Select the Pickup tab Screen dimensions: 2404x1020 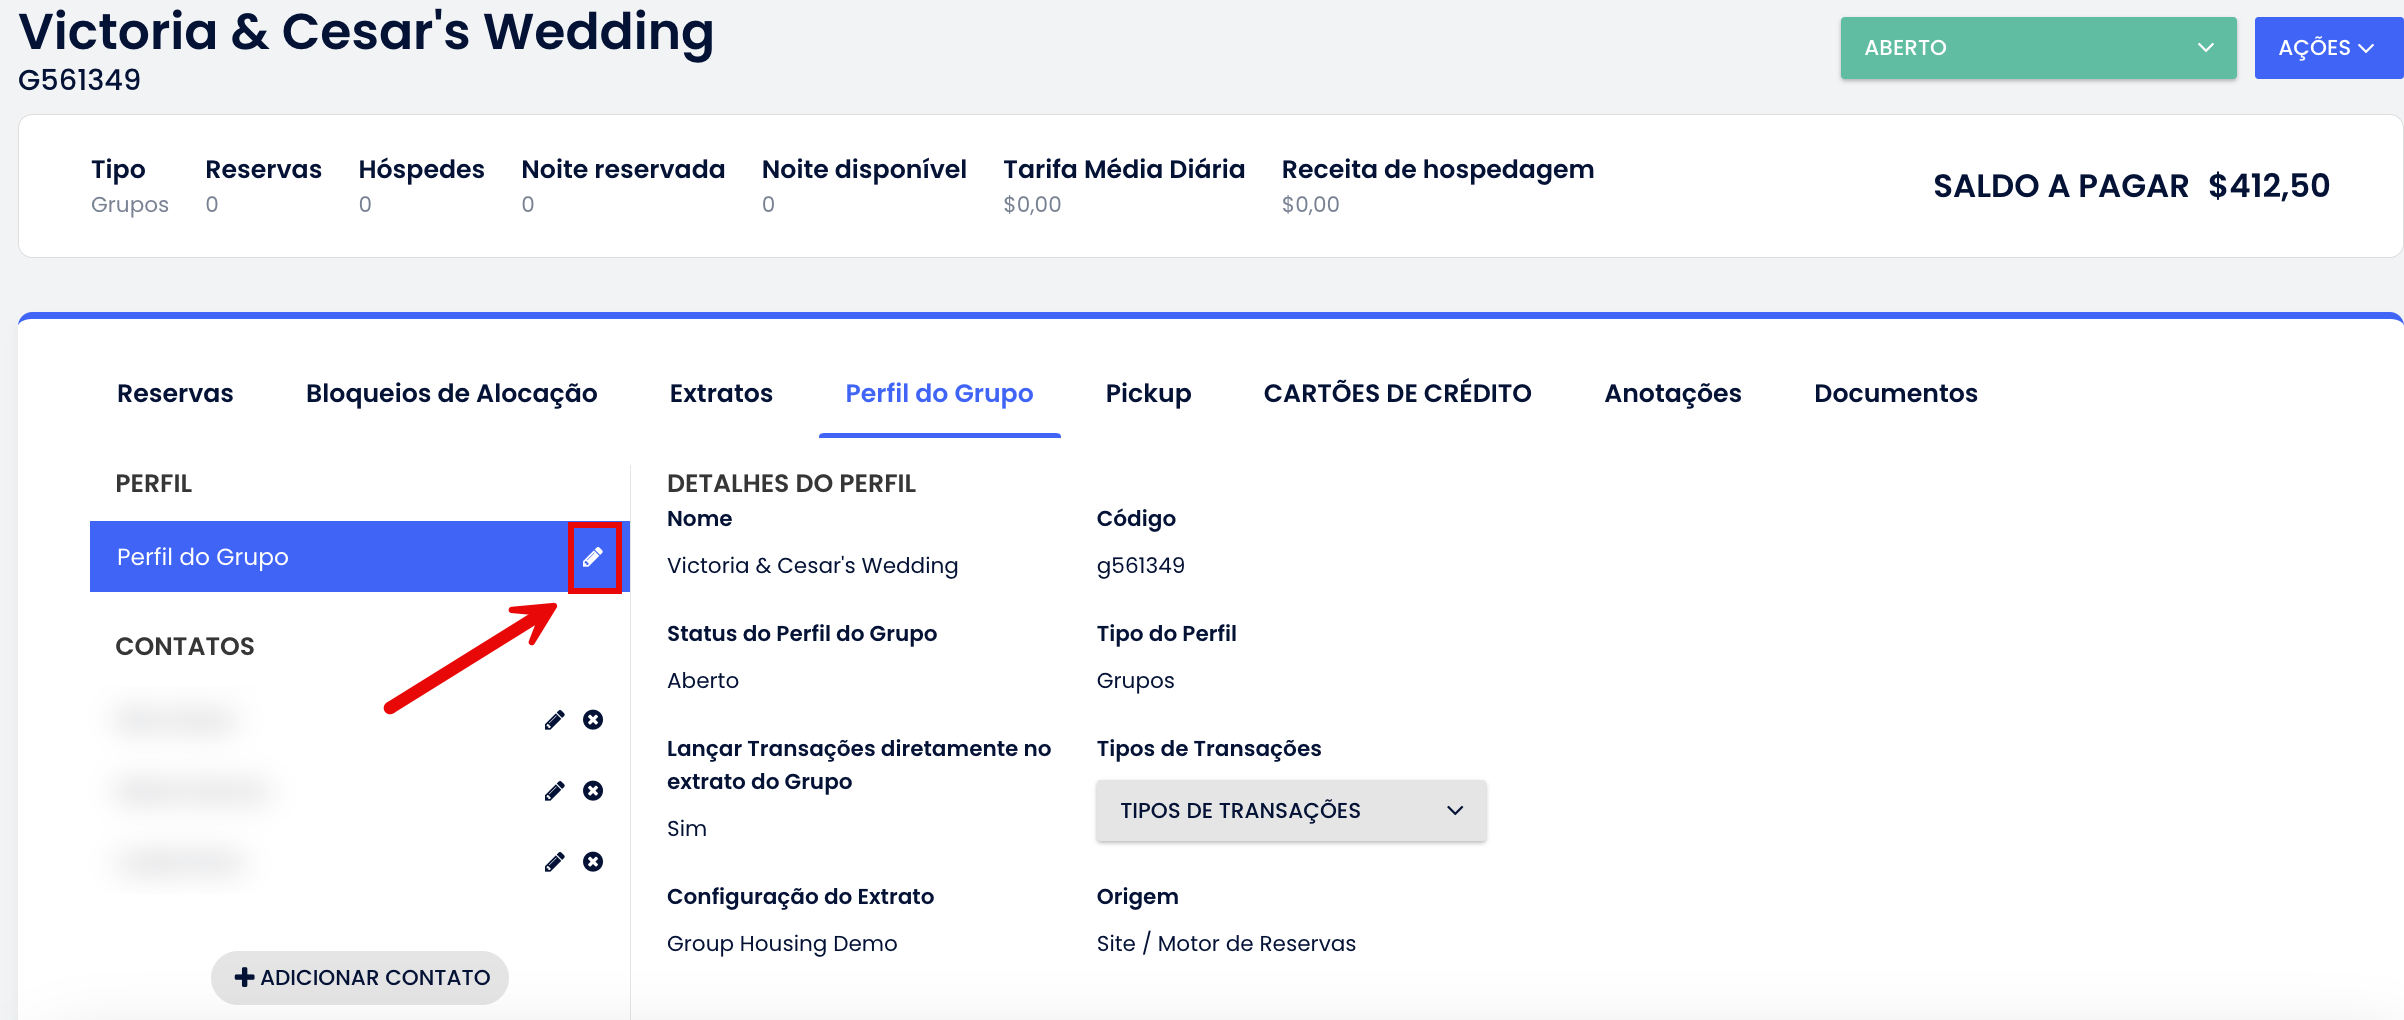tap(1148, 393)
